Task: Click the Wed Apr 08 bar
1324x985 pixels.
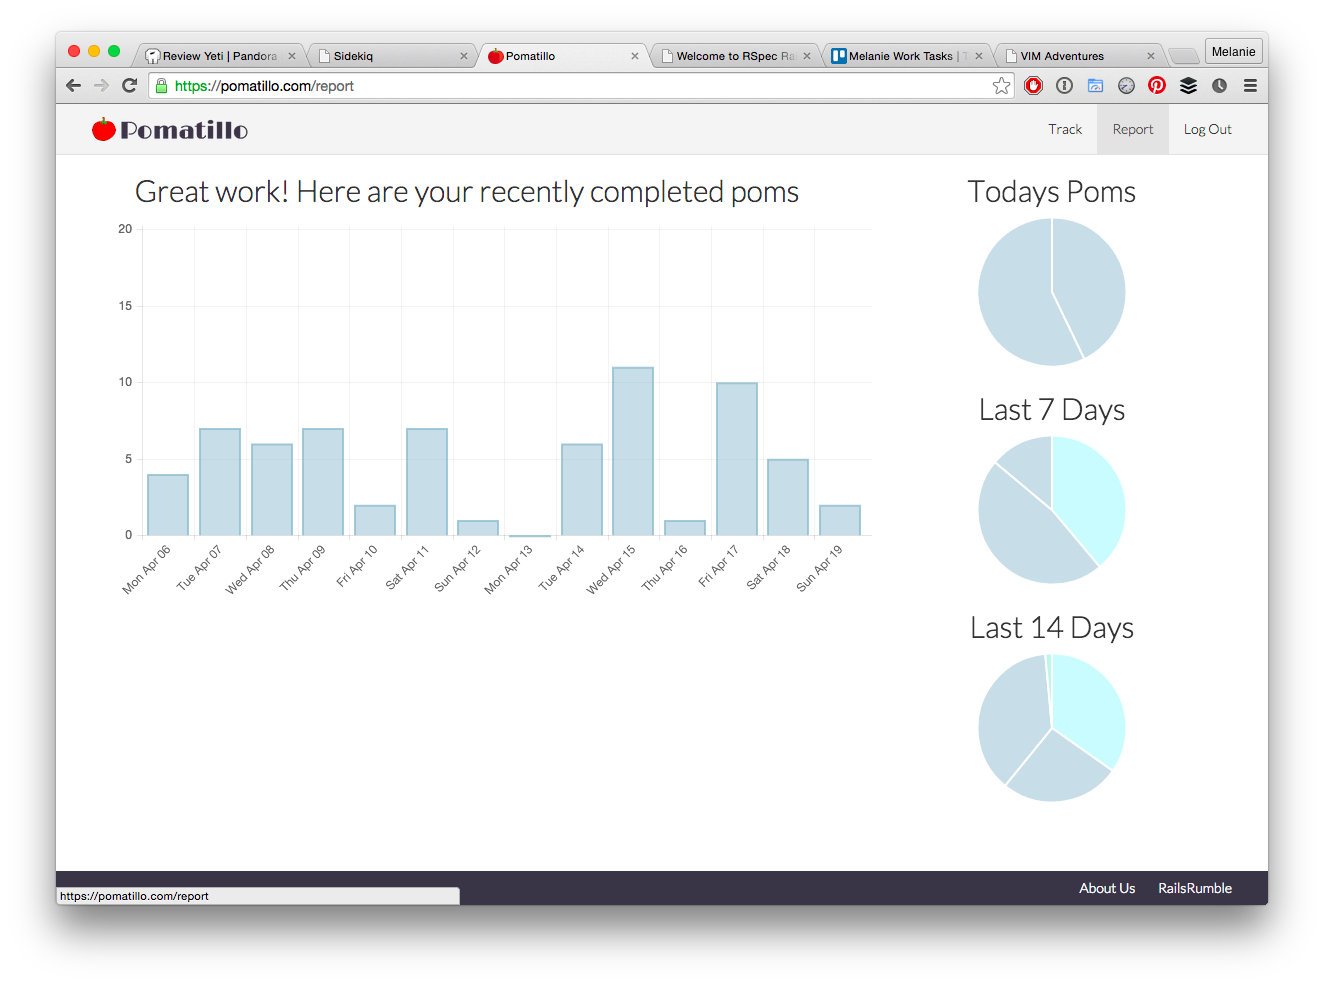Action: (x=272, y=490)
